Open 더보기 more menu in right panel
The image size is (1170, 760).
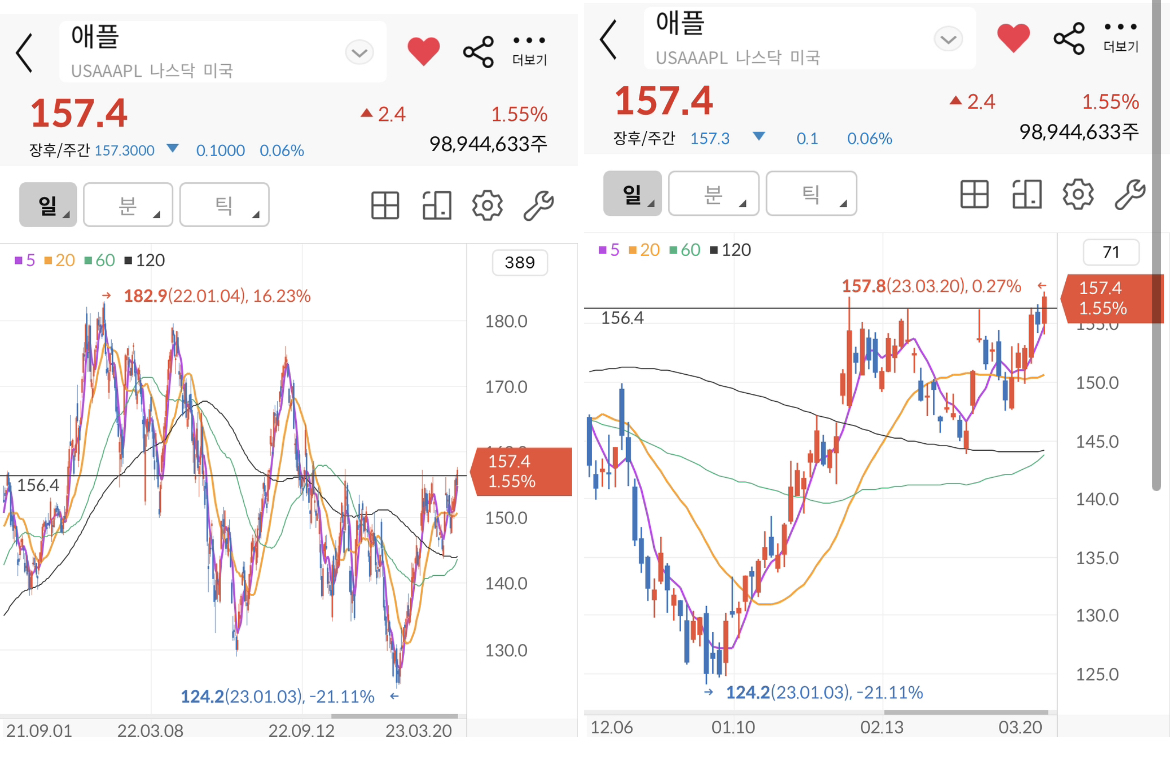pyautogui.click(x=1121, y=37)
